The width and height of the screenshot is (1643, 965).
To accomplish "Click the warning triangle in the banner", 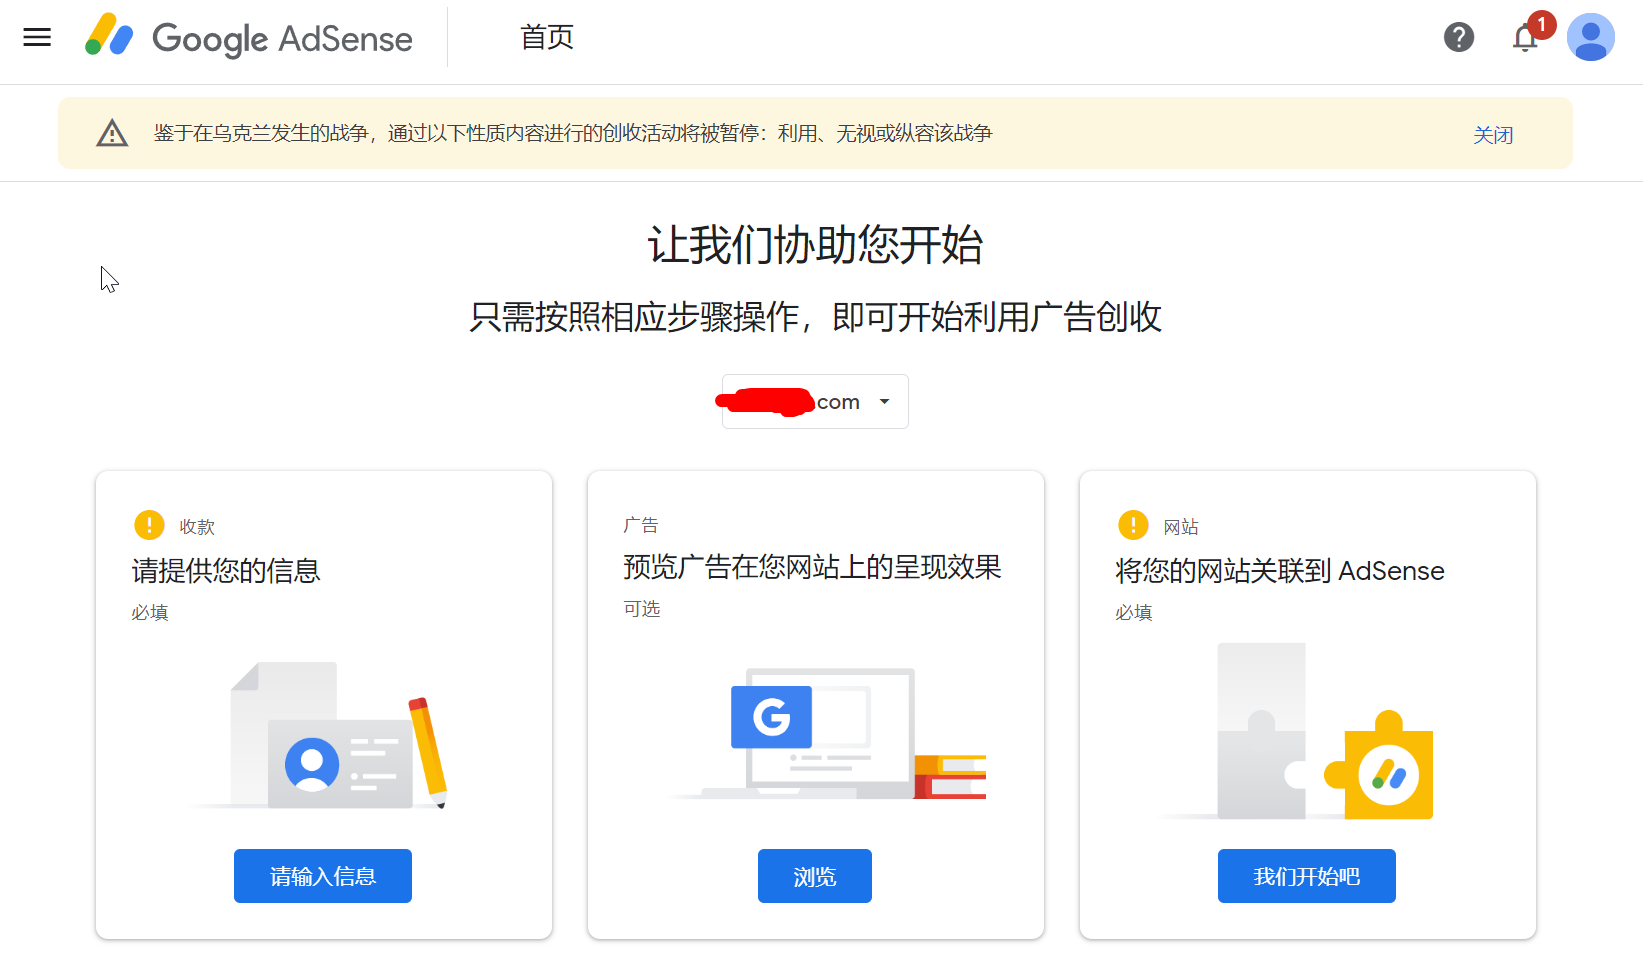I will tap(112, 133).
